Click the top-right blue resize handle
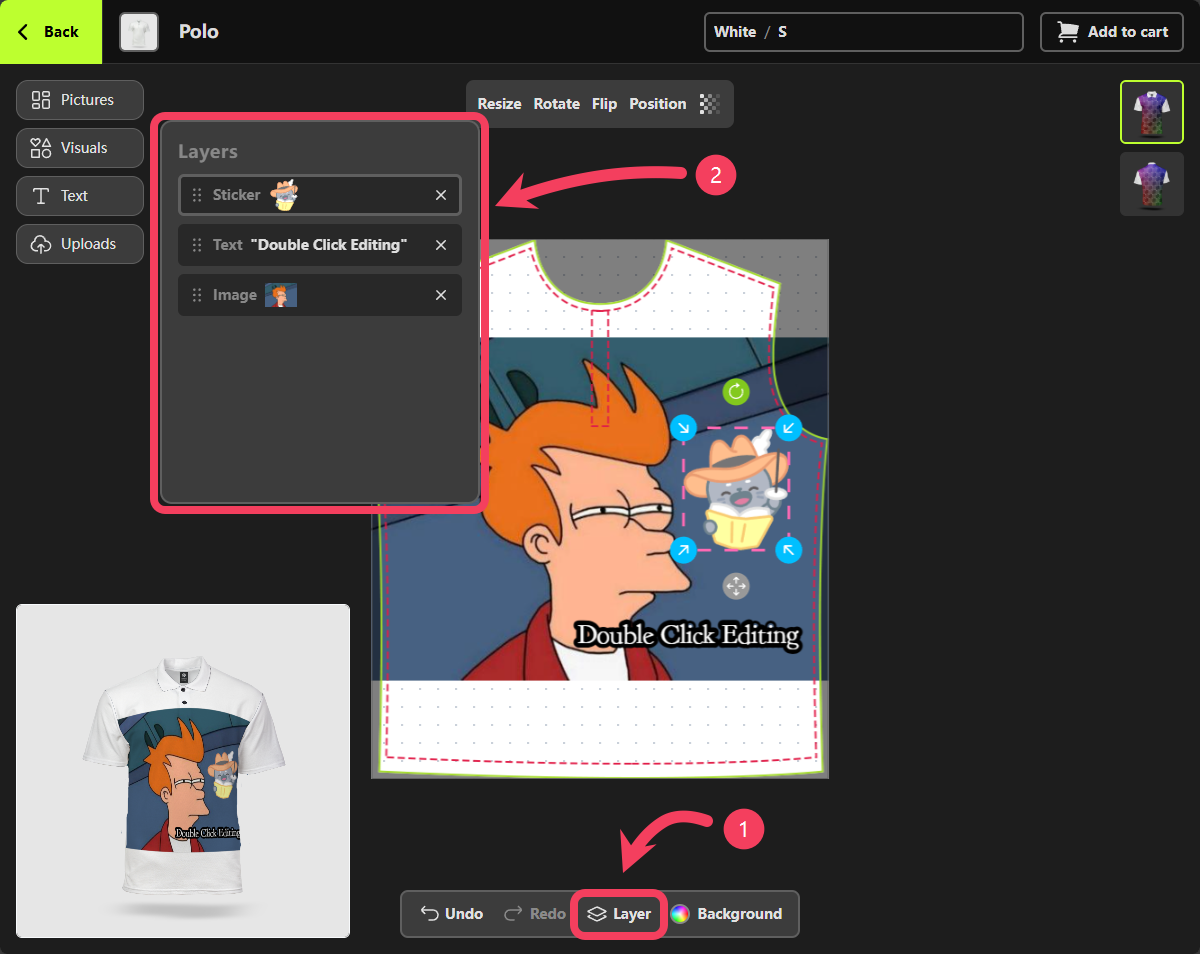Screen dimensions: 1200x954 click(x=789, y=428)
